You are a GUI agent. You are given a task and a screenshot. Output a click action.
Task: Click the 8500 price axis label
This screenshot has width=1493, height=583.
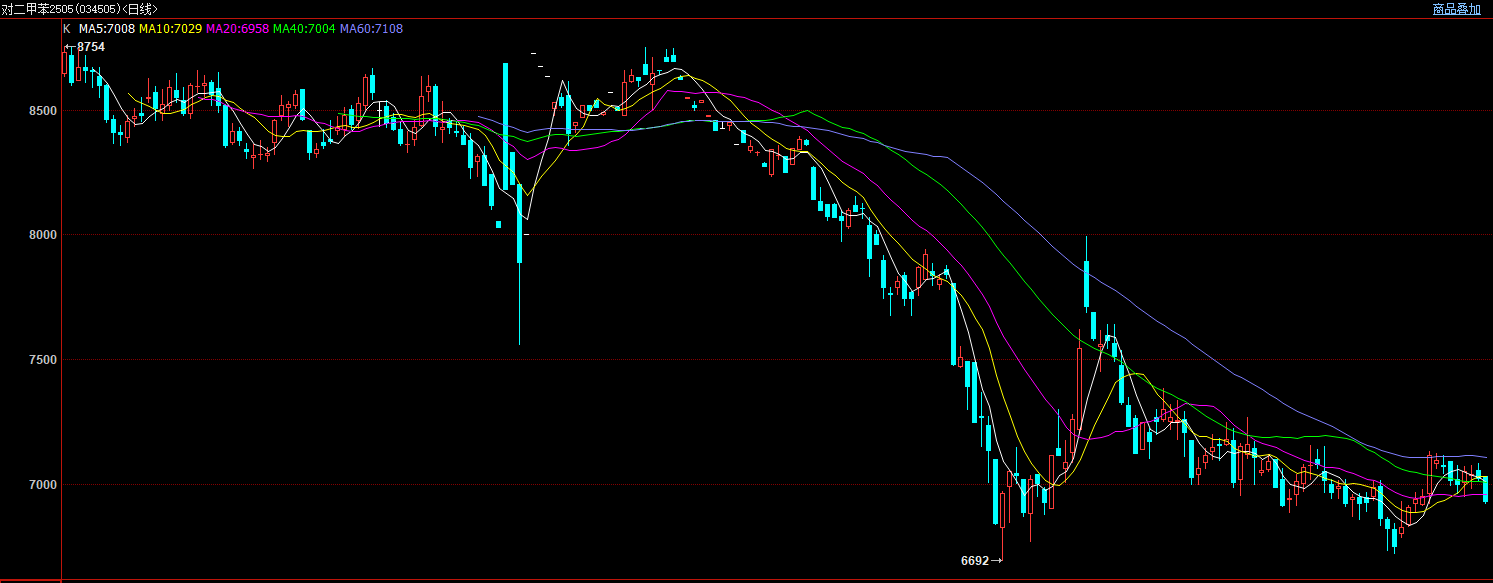click(42, 110)
